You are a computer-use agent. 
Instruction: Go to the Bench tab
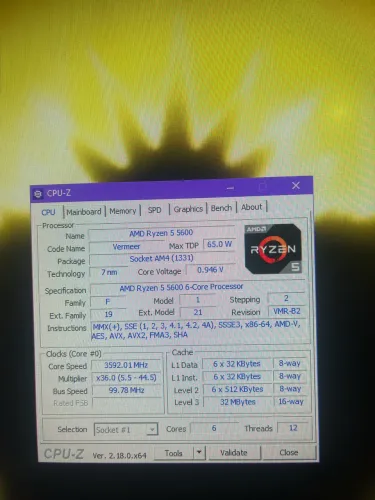pyautogui.click(x=221, y=208)
